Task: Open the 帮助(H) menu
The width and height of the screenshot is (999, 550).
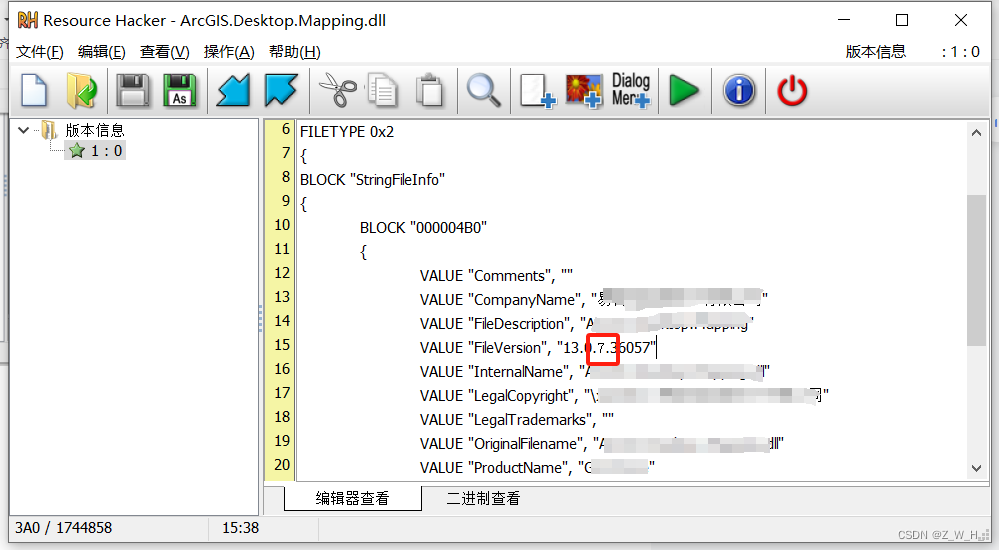Action: point(294,52)
